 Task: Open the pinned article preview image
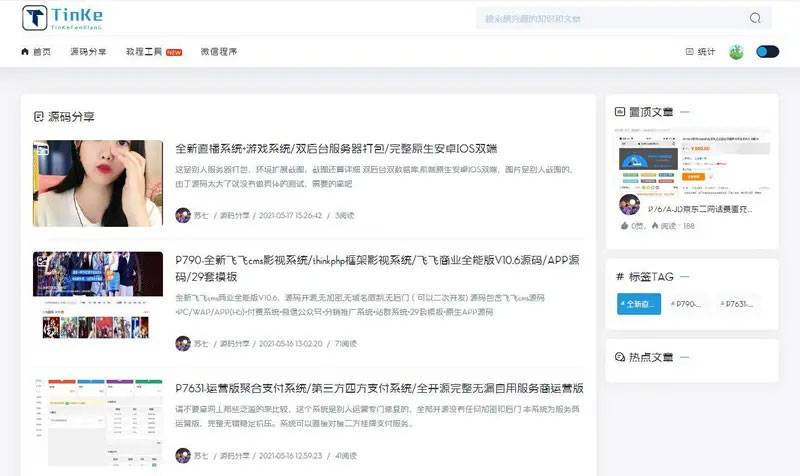[x=692, y=162]
